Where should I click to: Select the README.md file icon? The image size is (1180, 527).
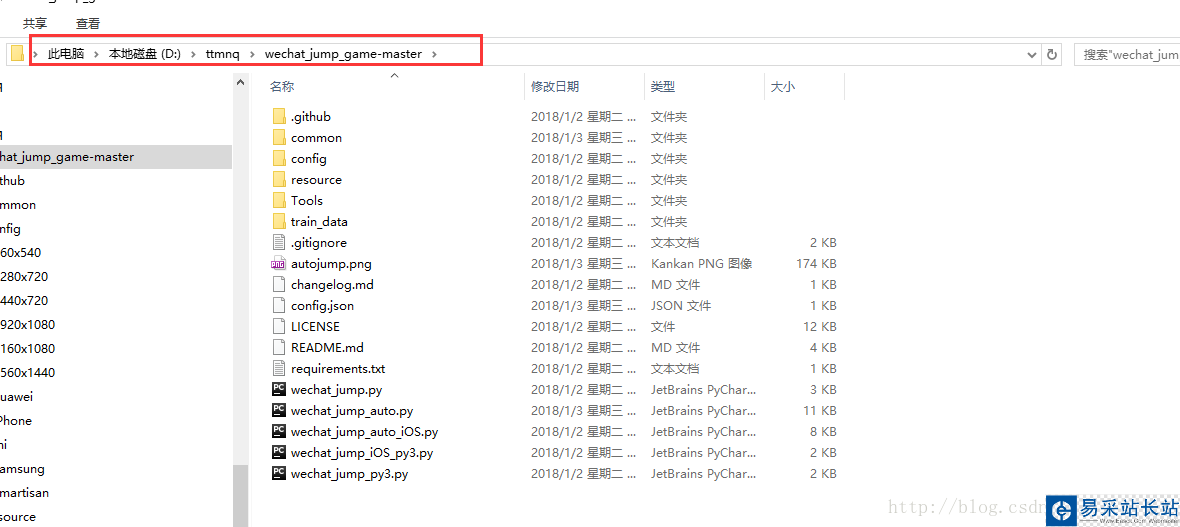(x=279, y=348)
